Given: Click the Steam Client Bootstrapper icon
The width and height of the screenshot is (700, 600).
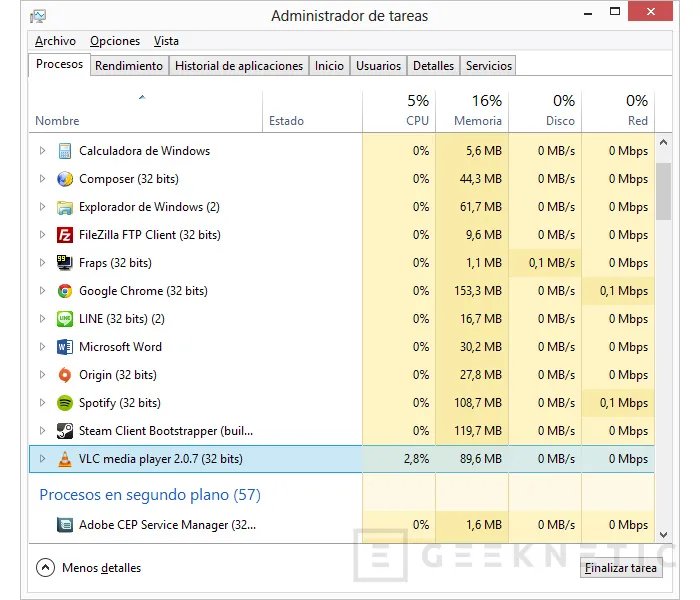Looking at the screenshot, I should tap(65, 431).
